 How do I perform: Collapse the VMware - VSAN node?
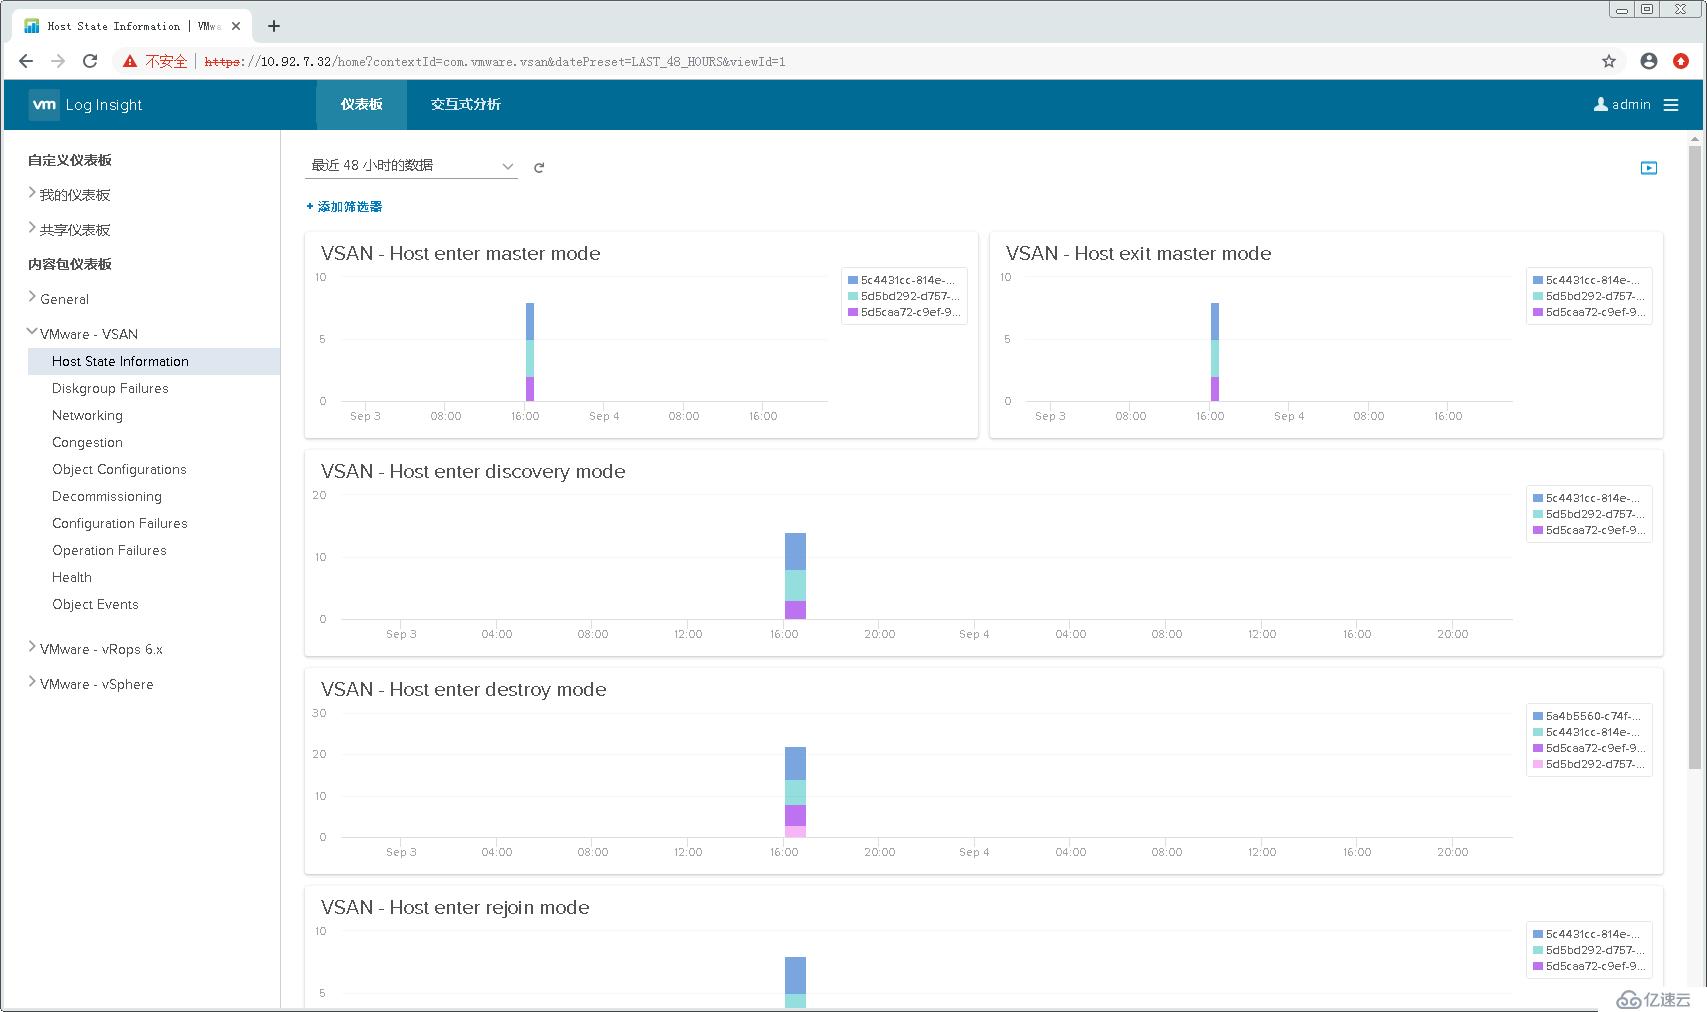tap(32, 332)
